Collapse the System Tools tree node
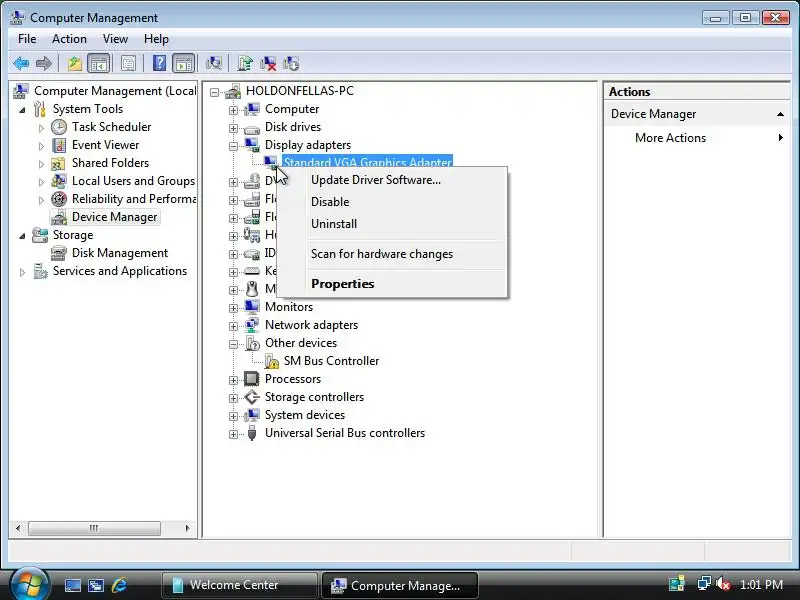 tap(22, 110)
